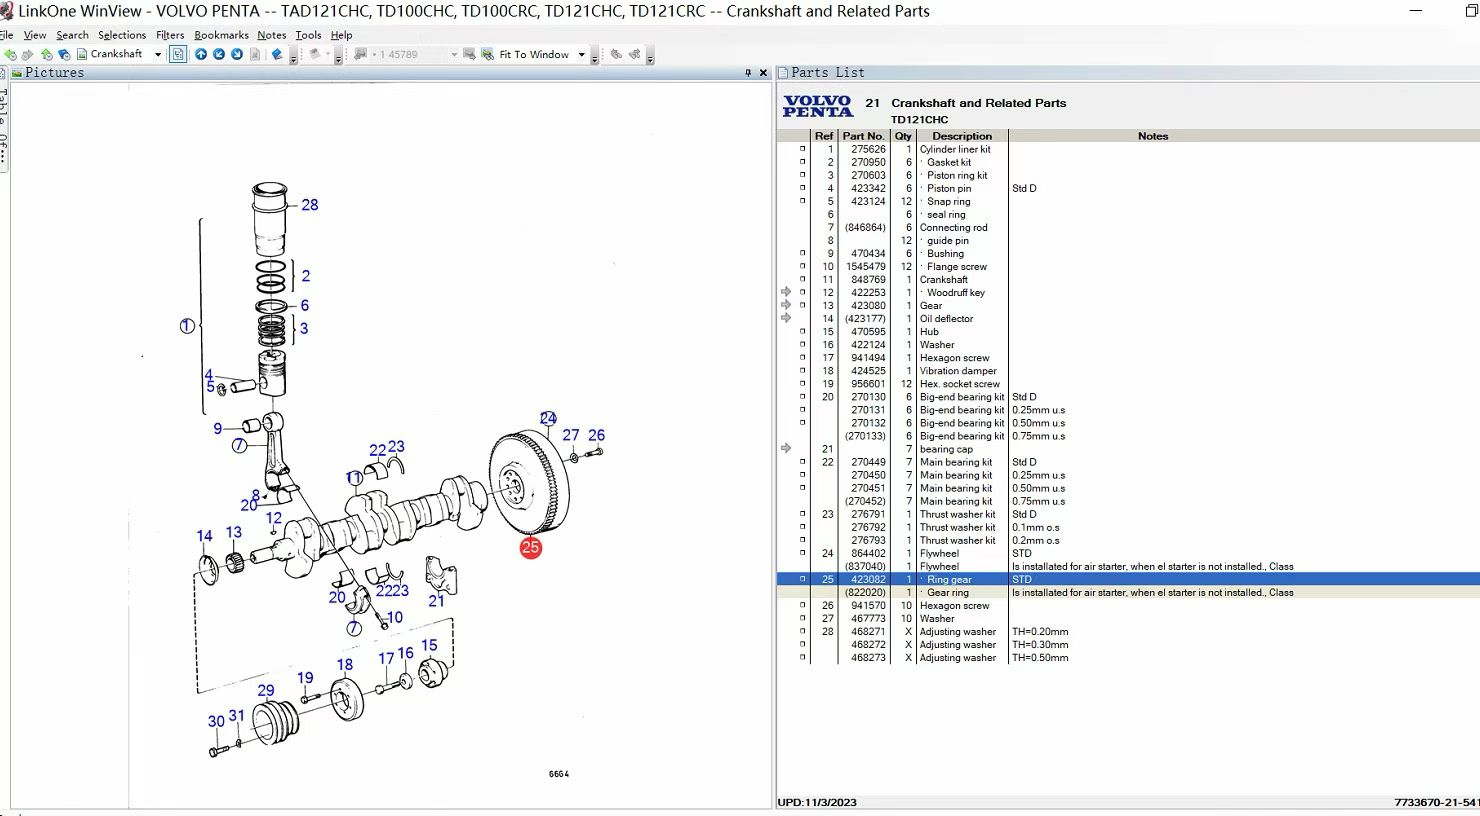Screen dimensions: 1480x816
Task: Toggle the boxed tree-view toolbar button
Action: 178,54
